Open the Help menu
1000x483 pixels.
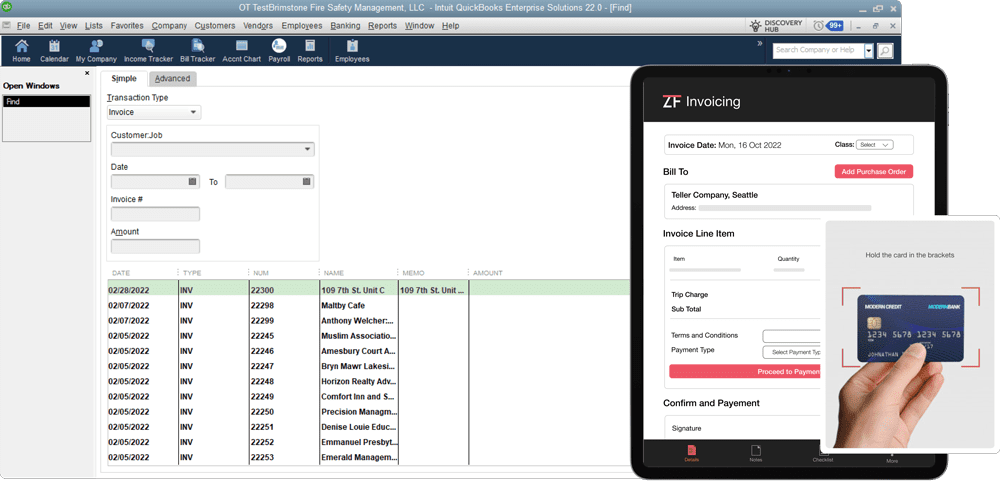tap(450, 26)
